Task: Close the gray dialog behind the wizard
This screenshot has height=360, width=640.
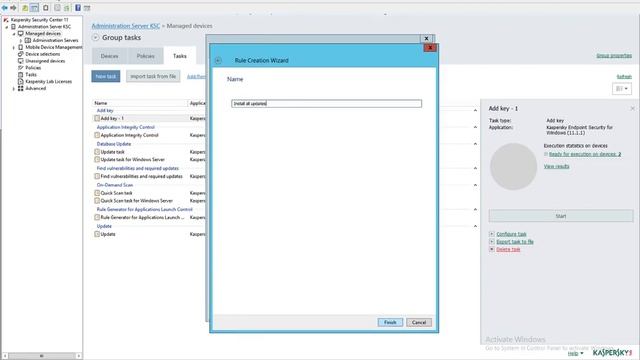Action: [427, 38]
